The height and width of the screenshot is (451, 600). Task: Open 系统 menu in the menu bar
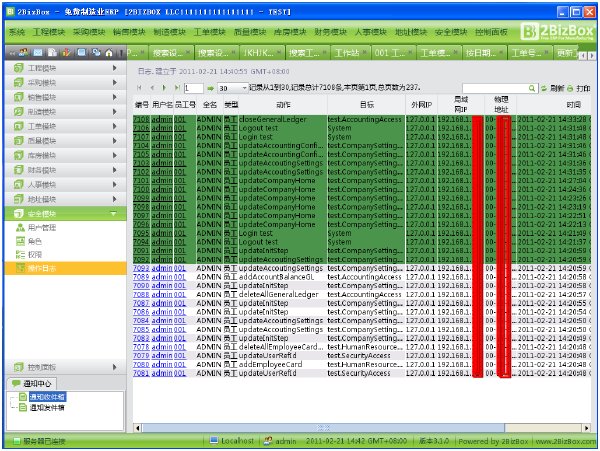tap(17, 32)
